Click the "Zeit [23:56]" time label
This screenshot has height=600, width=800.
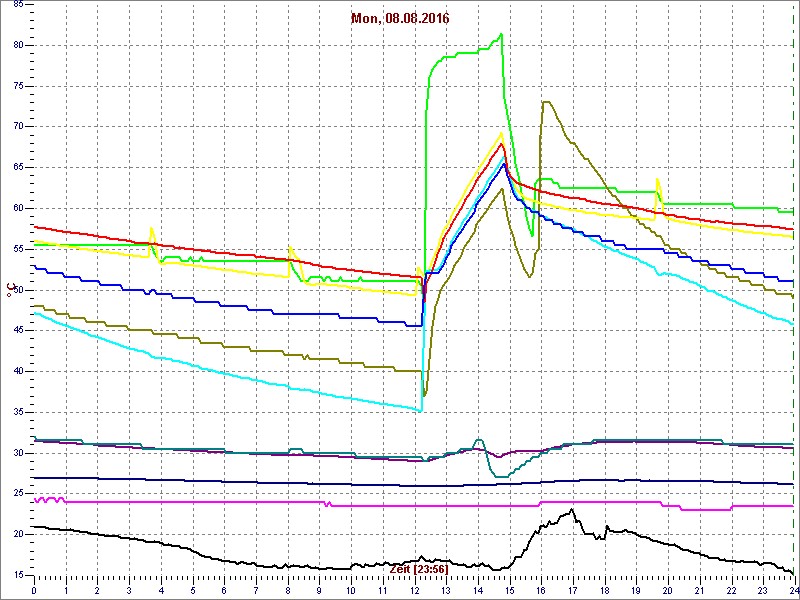[419, 568]
